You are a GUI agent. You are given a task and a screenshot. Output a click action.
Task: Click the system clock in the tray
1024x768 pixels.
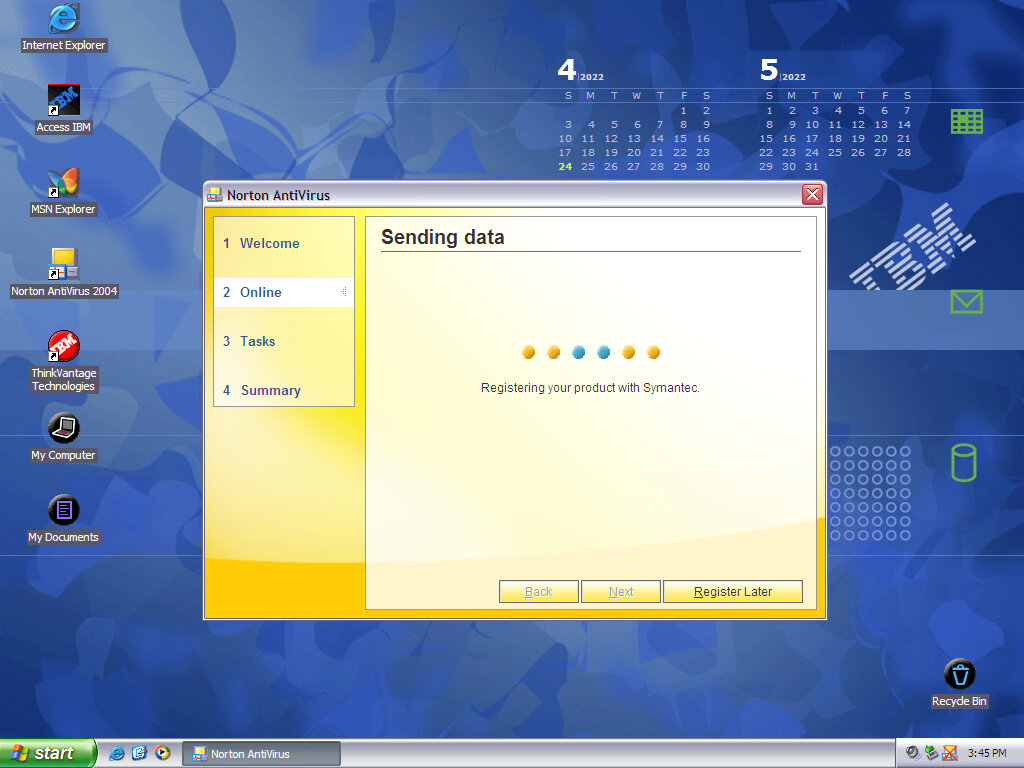(x=986, y=753)
